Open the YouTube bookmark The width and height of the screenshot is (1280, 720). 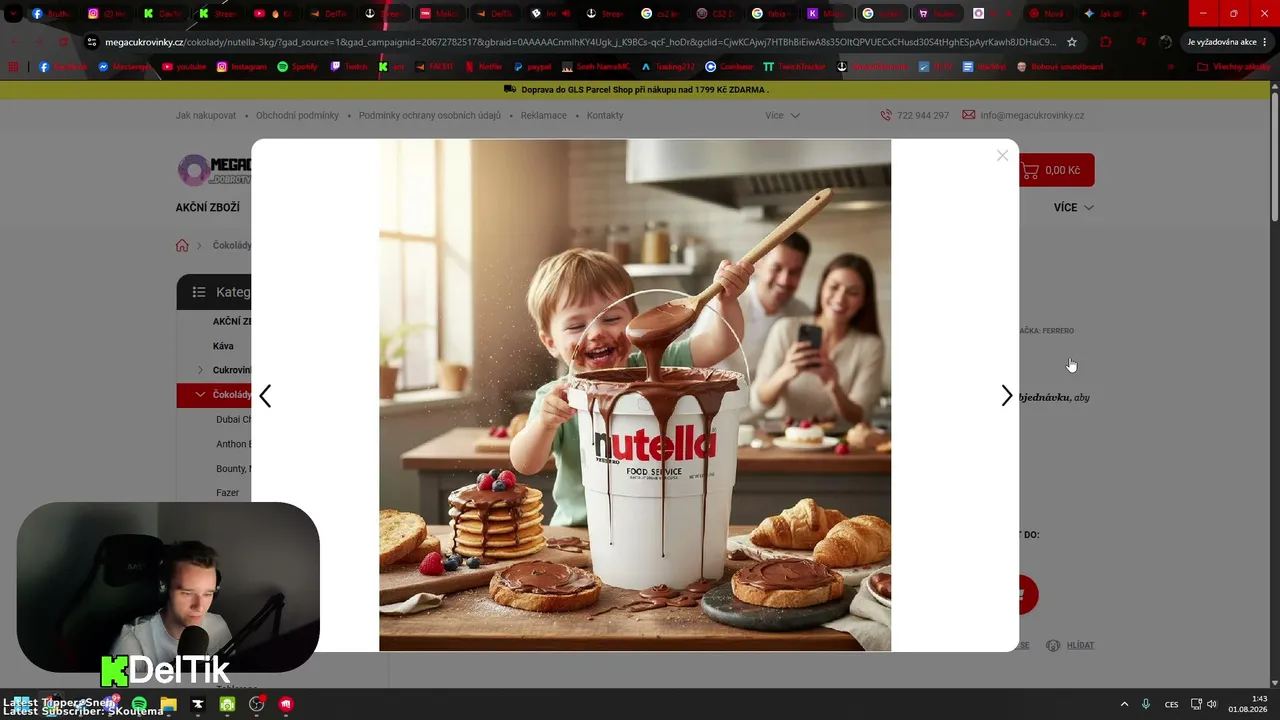tap(182, 66)
